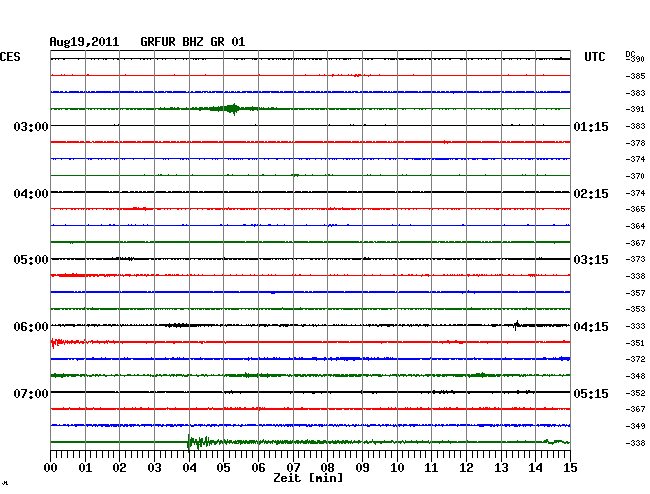This screenshot has height=494, width=650.
Task: Click the 03:15 UTC time label
Action: [591, 260]
